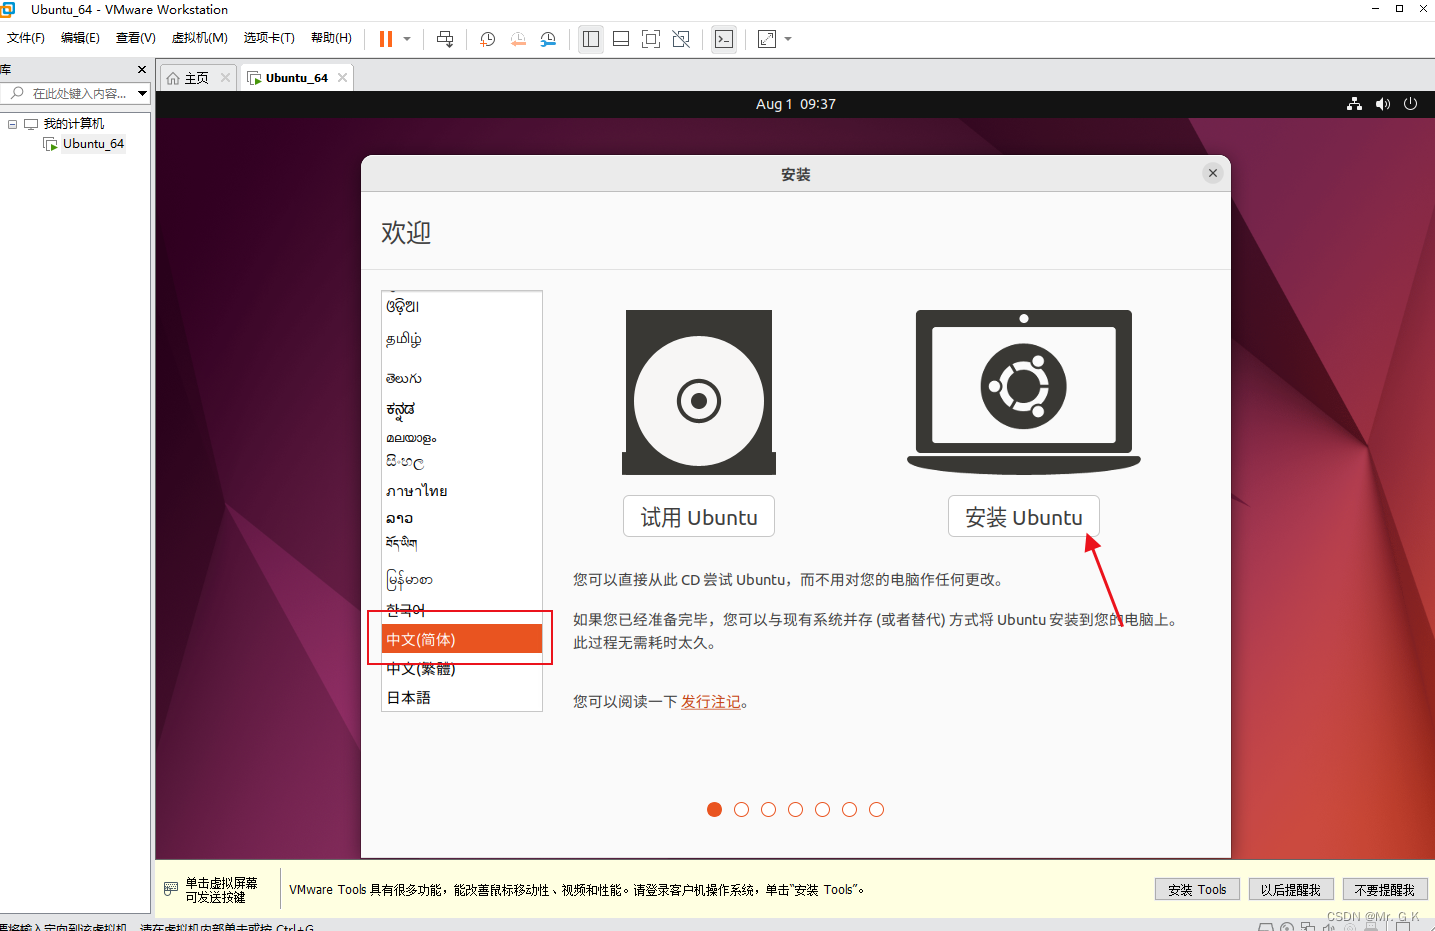Screen dimensions: 1435x931
Task: Expand the stretch display dropdown arrow
Action: click(788, 39)
